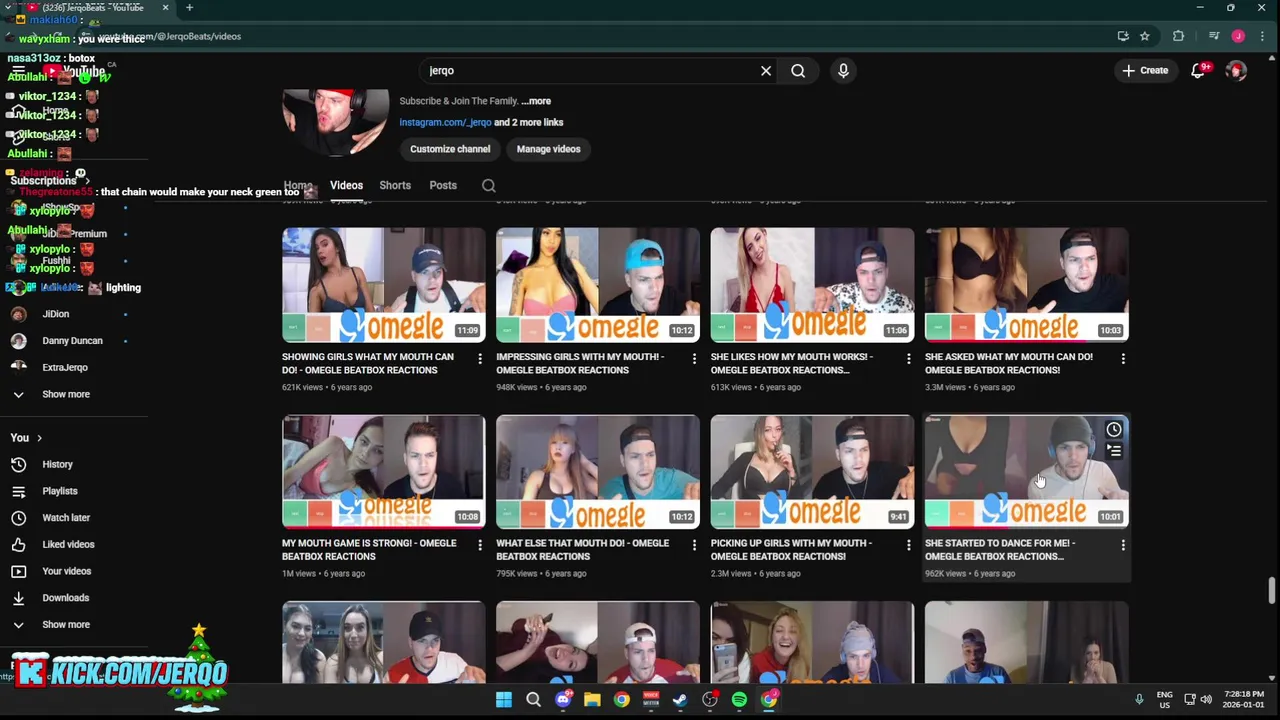This screenshot has height=720, width=1280.
Task: Install app icon in address bar
Action: click(1123, 36)
